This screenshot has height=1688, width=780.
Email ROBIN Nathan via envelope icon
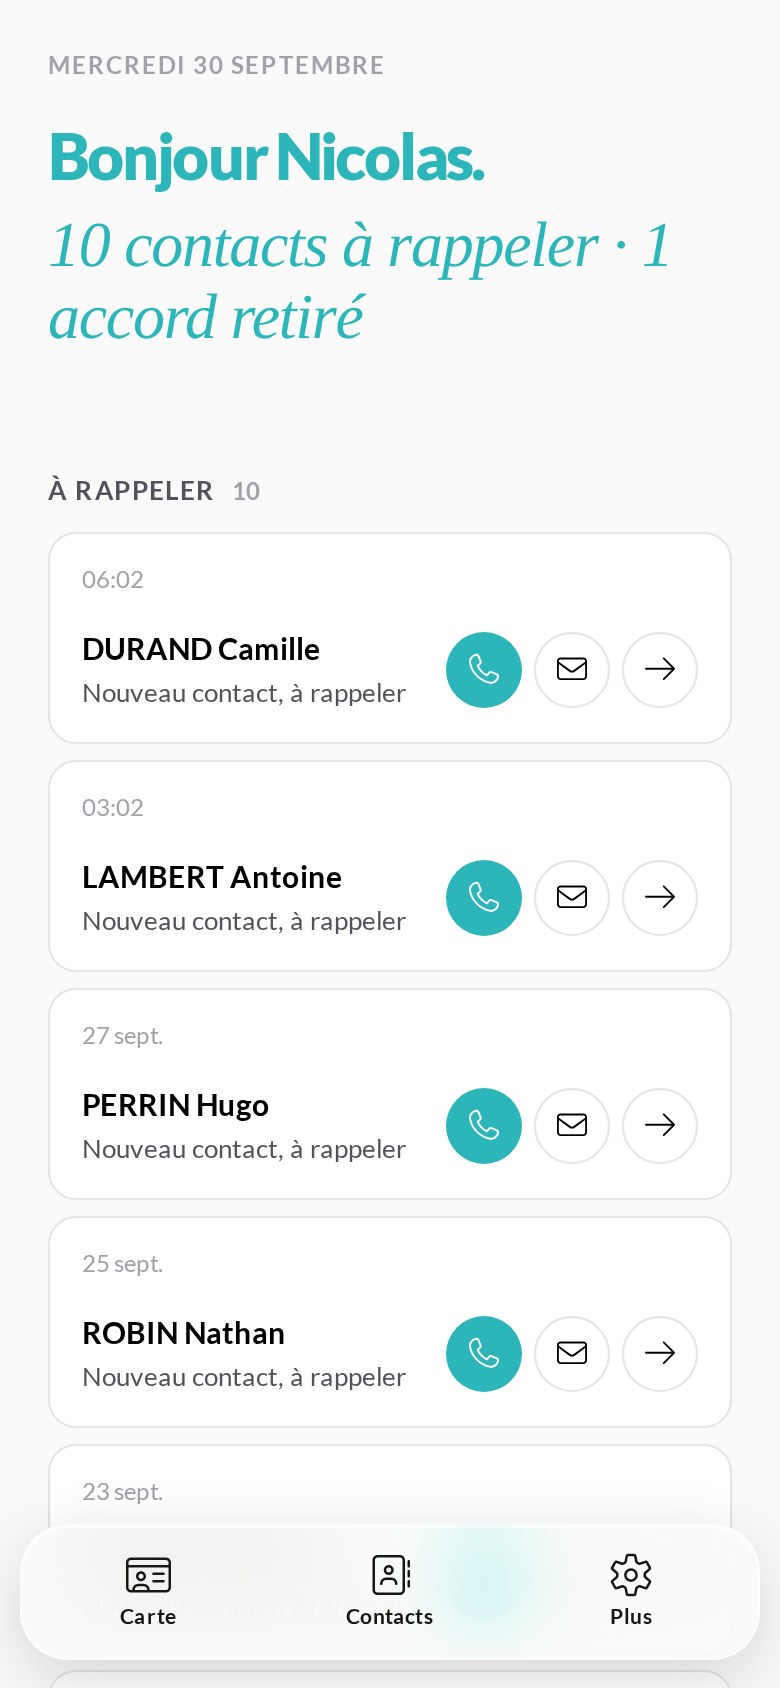click(572, 1354)
